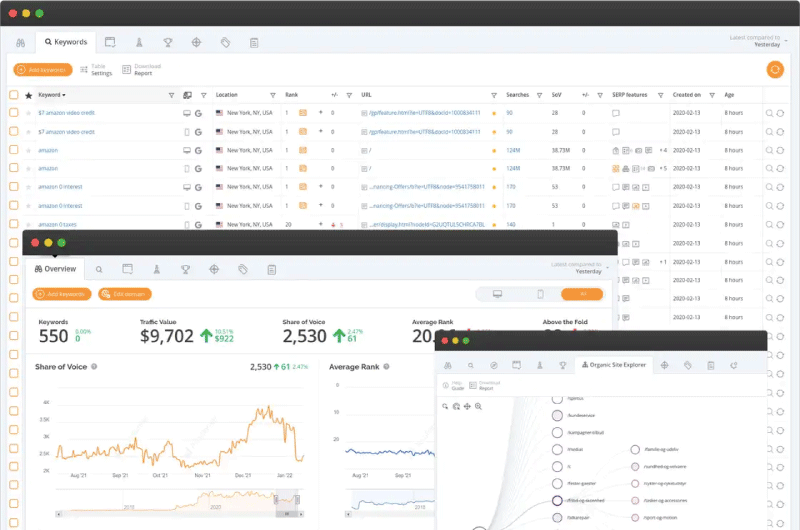800x530 pixels.
Task: Tick the checkbox for the second amazon 0 interest row
Action: [x=14, y=206]
